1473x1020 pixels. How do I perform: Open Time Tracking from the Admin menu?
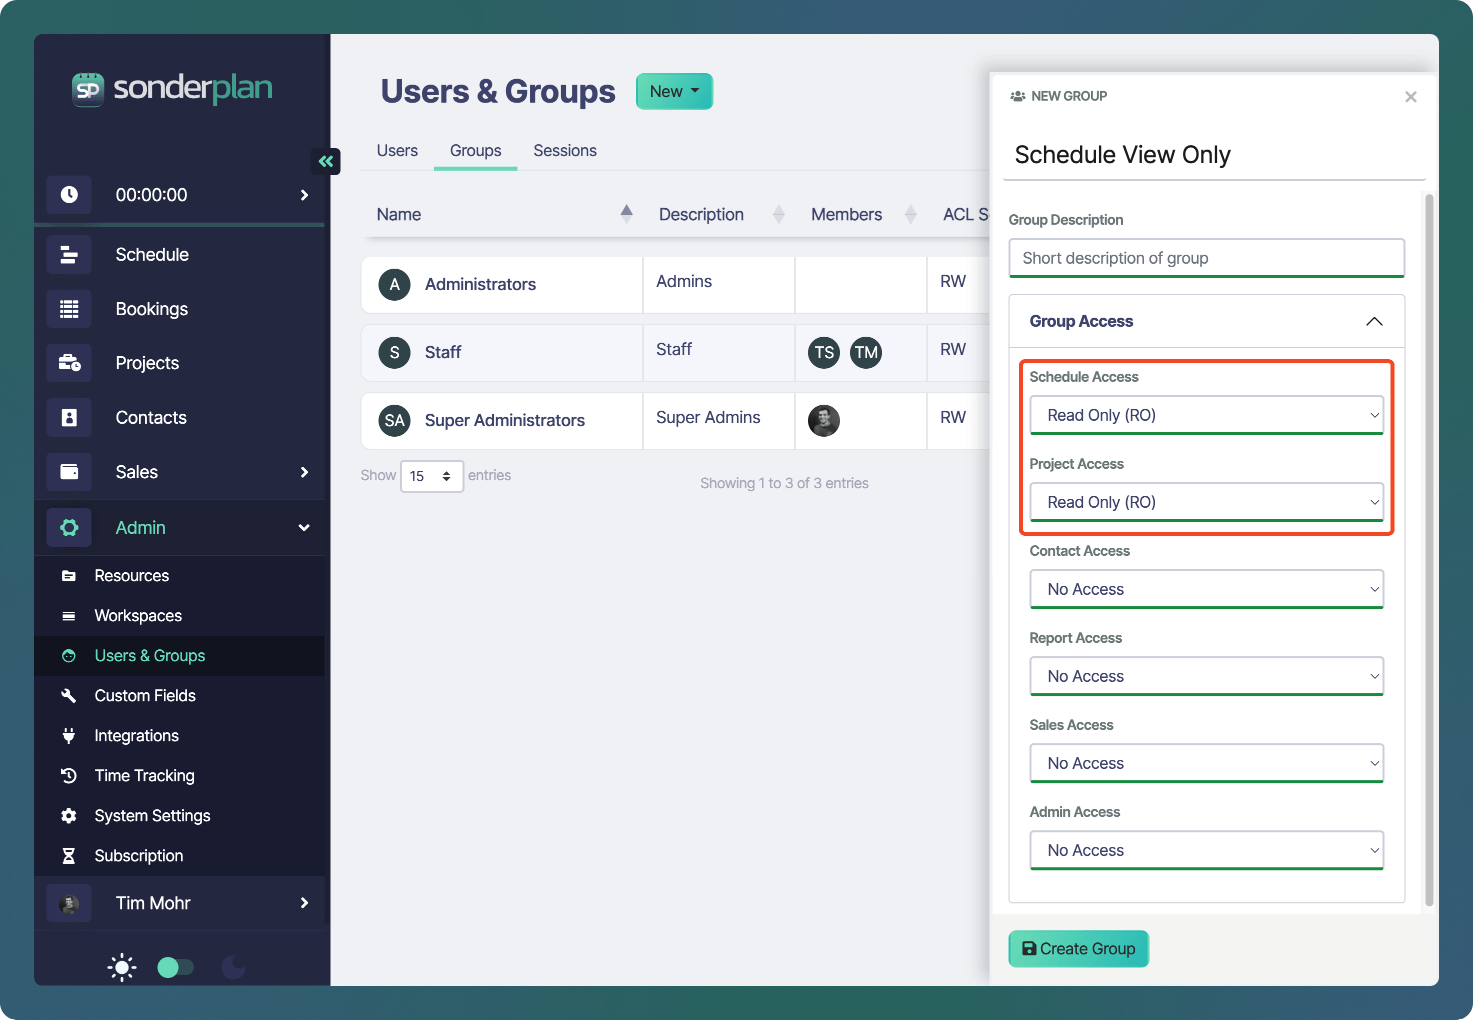(x=144, y=775)
